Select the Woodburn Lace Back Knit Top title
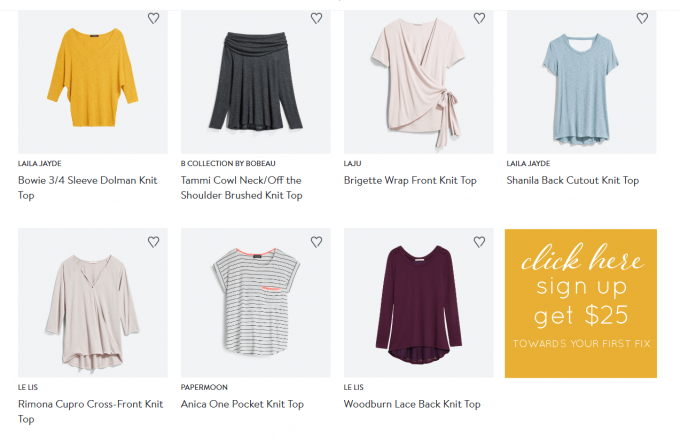This screenshot has height=439, width=680. 412,405
